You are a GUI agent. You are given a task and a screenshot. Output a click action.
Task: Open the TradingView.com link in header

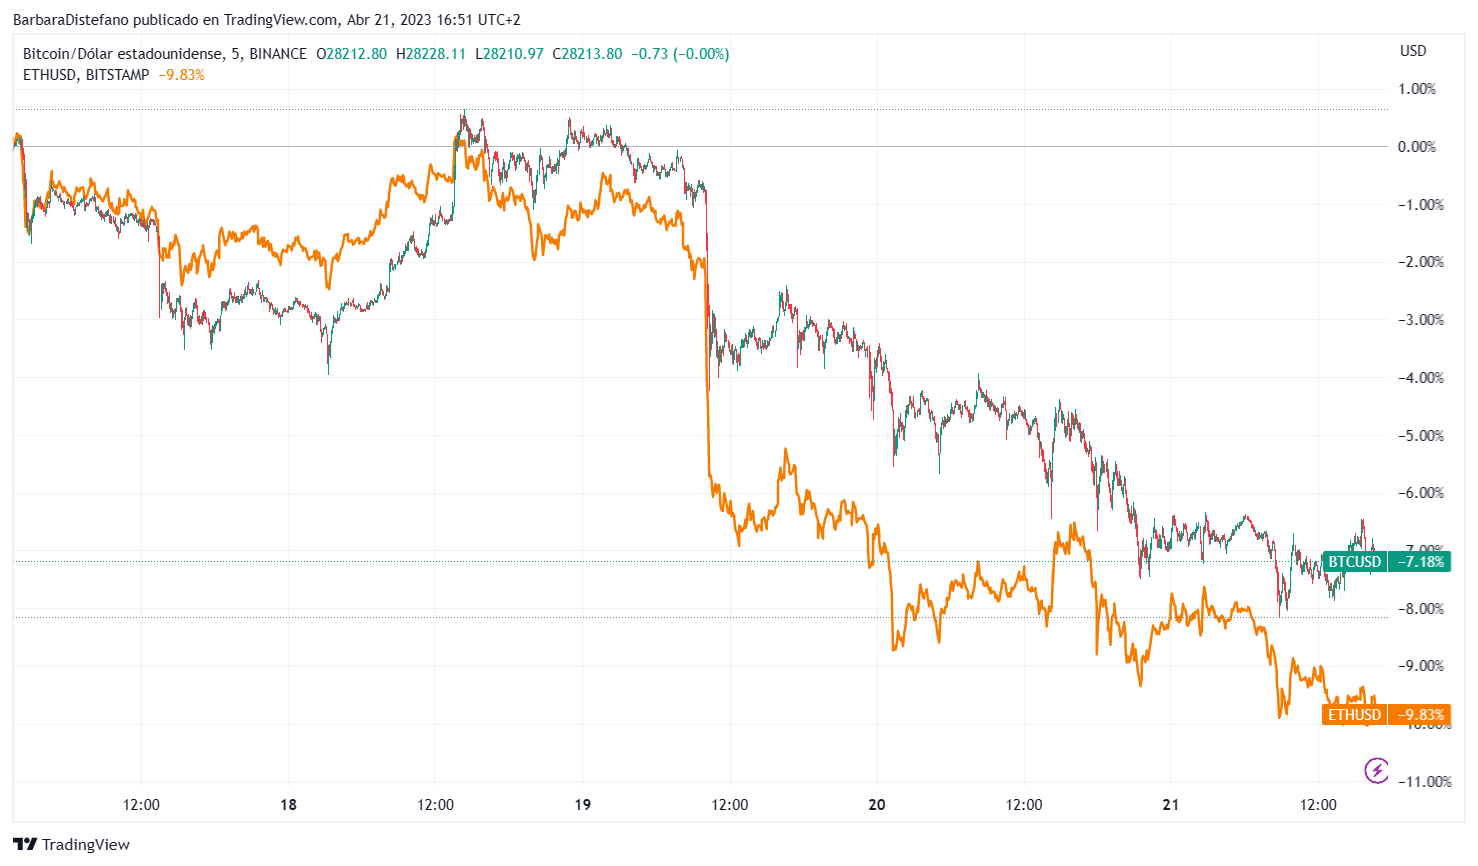coord(281,20)
